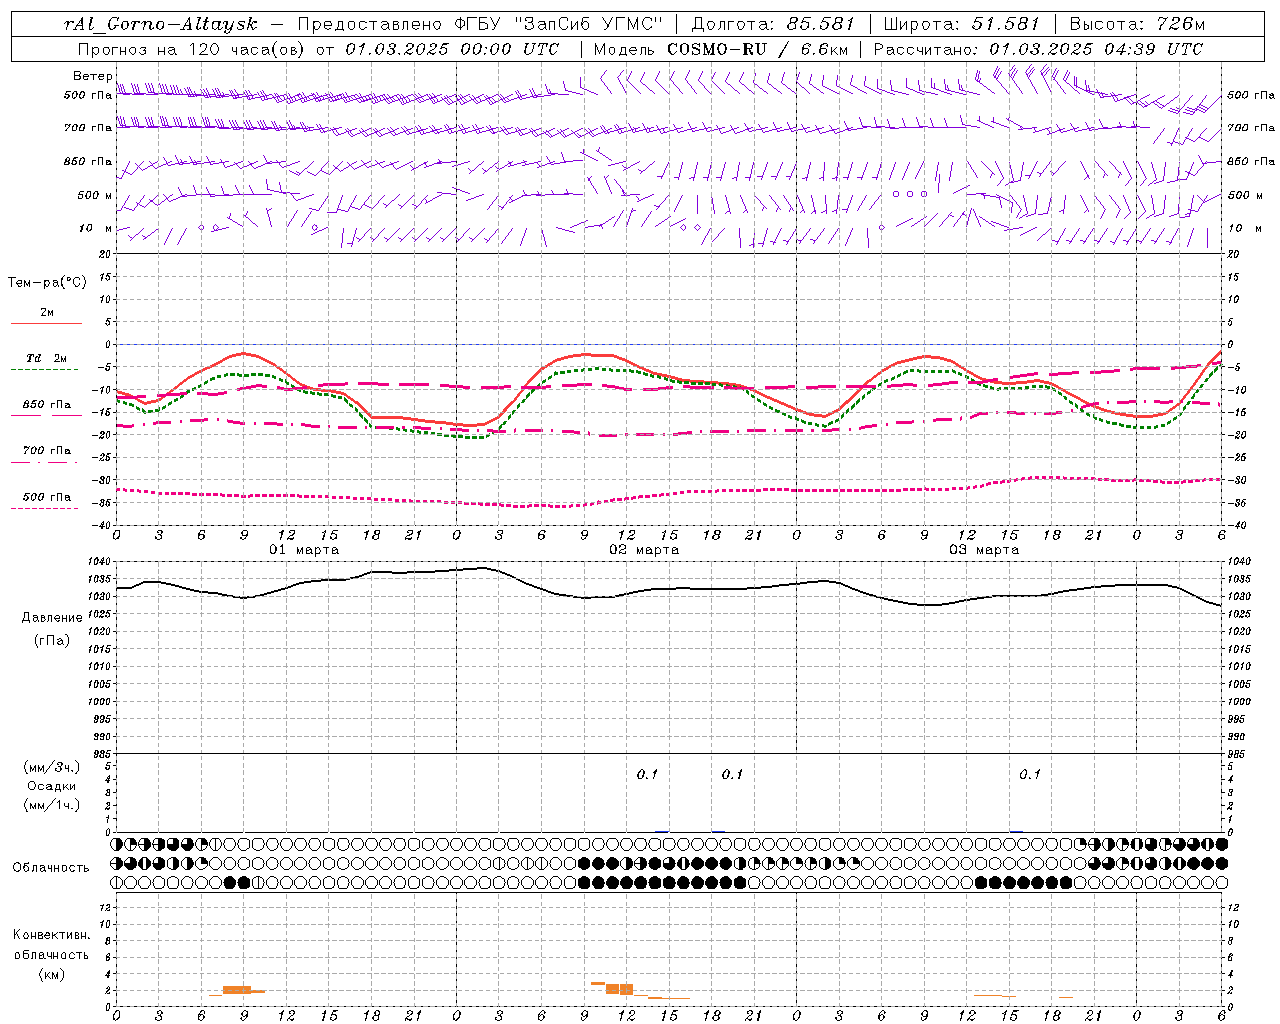The image size is (1280, 1024).
Task: Click the 'Модель COSMO-RU / 6.6км' label
Action: point(721,49)
